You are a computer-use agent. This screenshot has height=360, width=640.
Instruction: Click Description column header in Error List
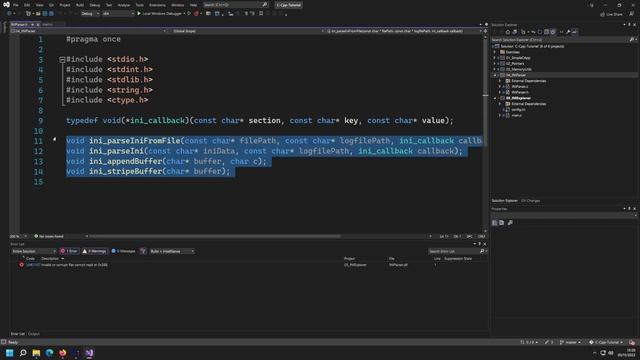[x=50, y=259]
